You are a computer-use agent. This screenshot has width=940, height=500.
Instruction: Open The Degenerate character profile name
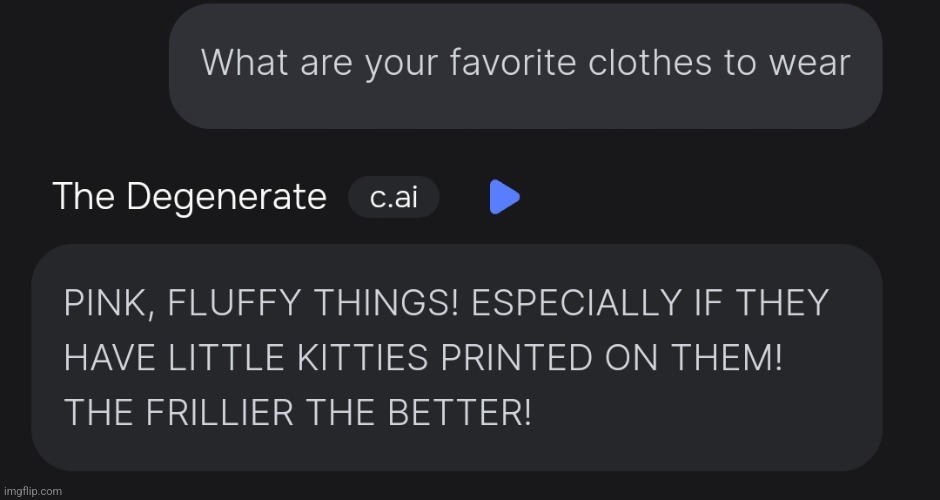tap(189, 197)
